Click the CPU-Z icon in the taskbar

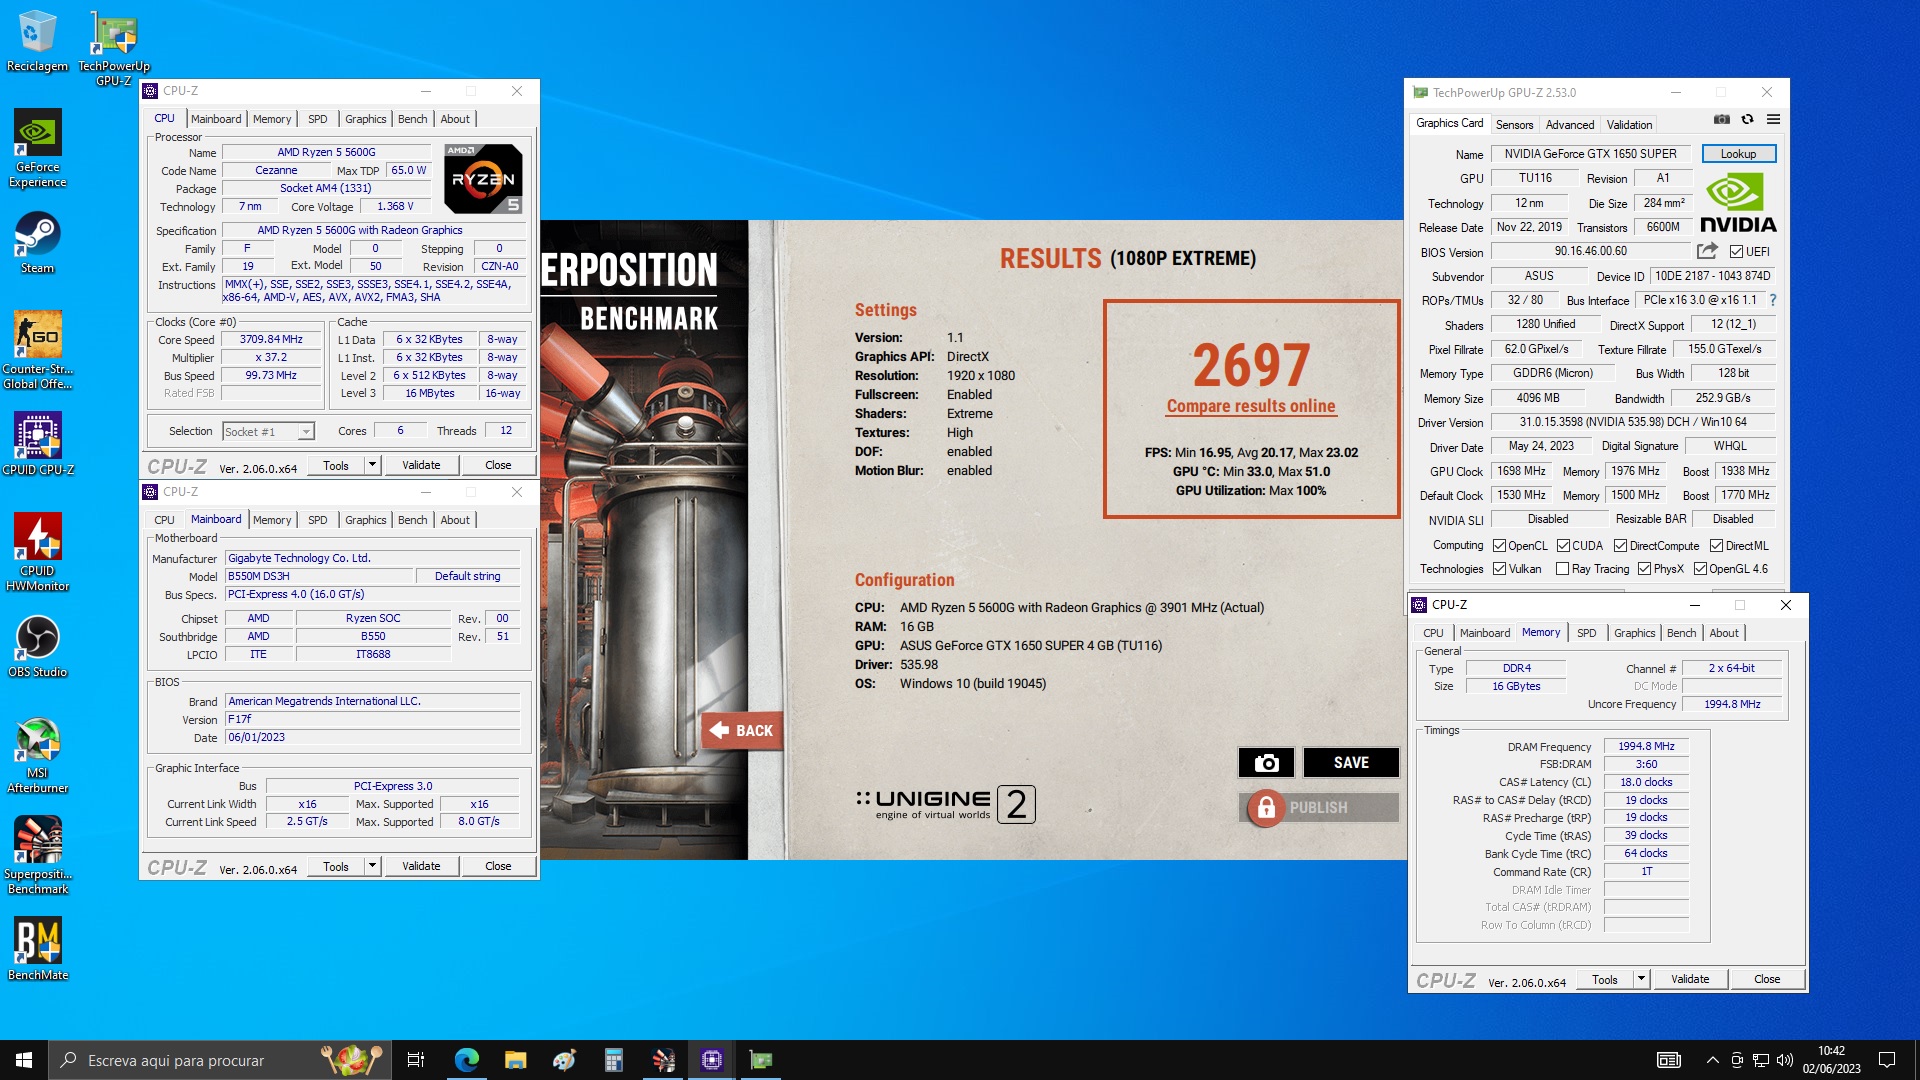pos(711,1060)
